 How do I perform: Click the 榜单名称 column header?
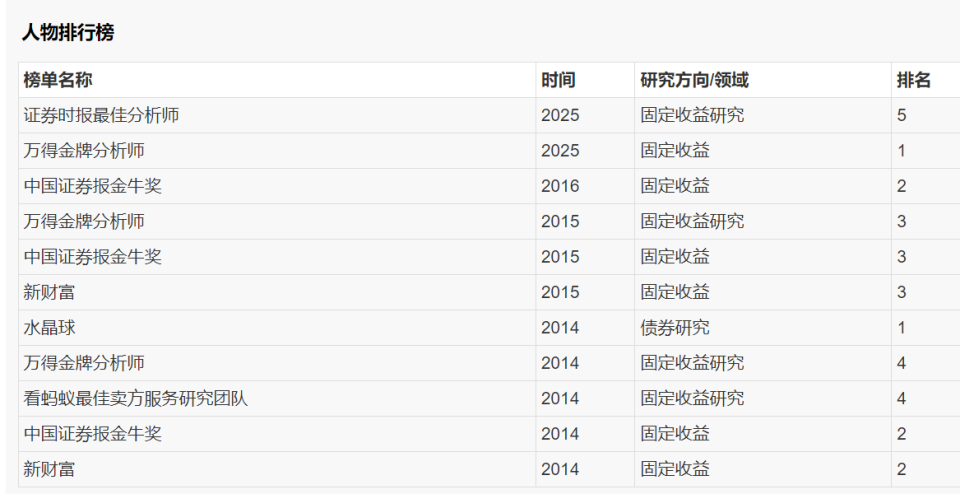(58, 80)
